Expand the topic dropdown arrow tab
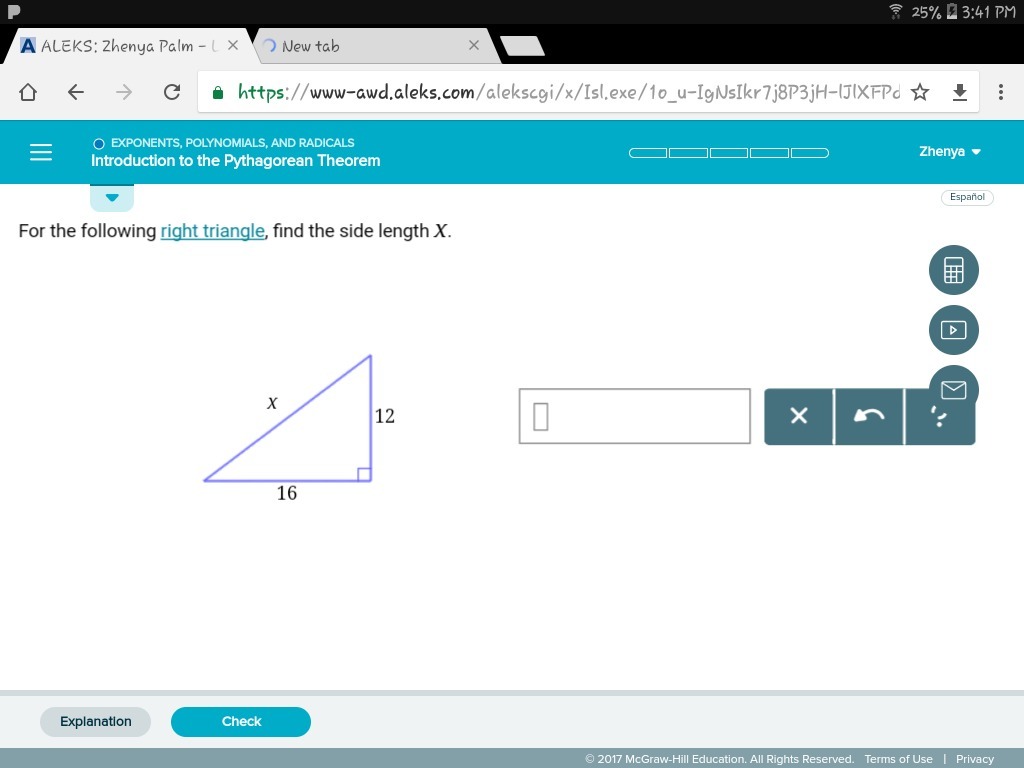This screenshot has height=768, width=1024. 112,198
